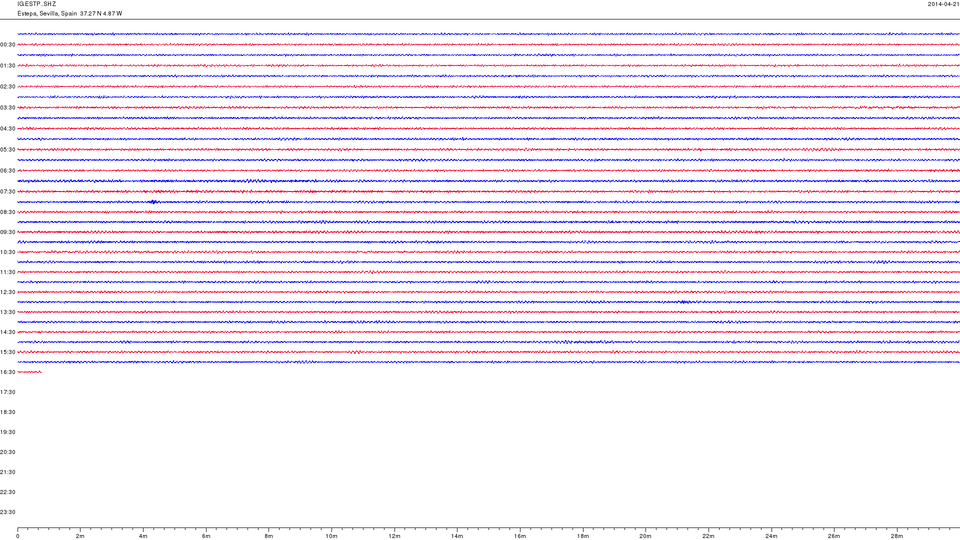The width and height of the screenshot is (960, 540).
Task: Select the 01:30 time label
Action: click(7, 66)
